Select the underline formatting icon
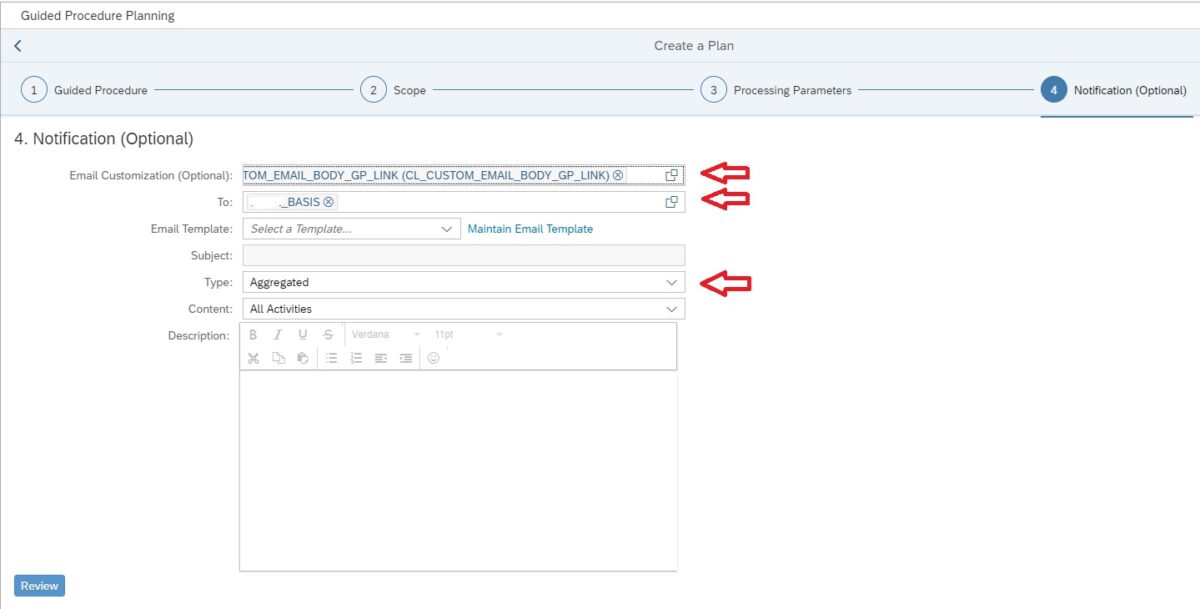Viewport: 1200px width, 609px height. pos(302,334)
